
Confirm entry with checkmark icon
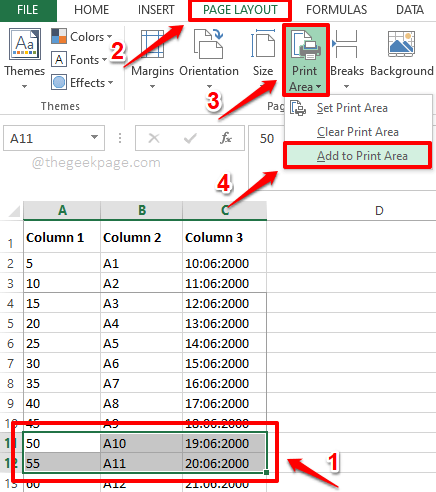190,138
